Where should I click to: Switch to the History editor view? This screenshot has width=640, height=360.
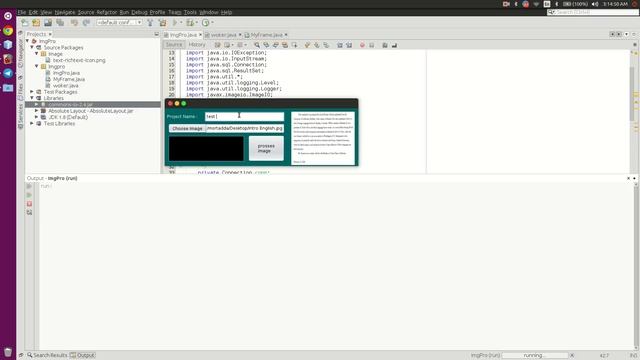(x=197, y=44)
